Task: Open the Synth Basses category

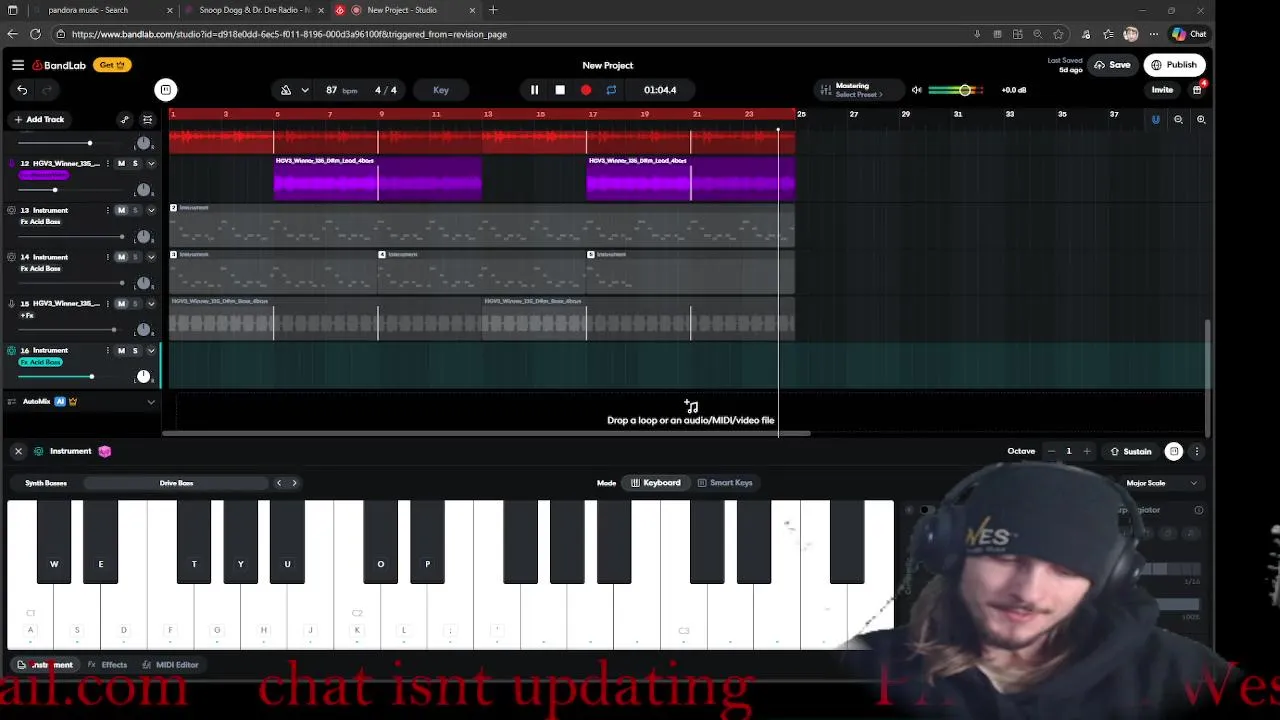Action: (x=46, y=483)
